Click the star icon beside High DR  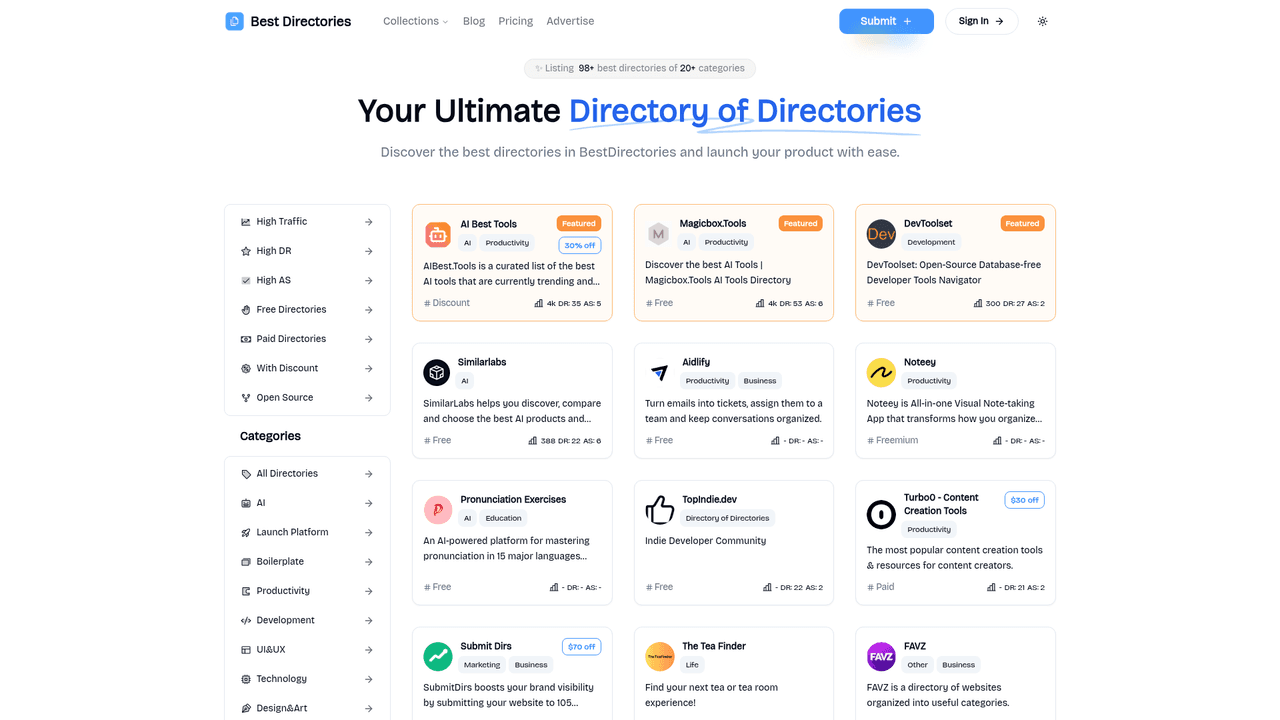246,251
